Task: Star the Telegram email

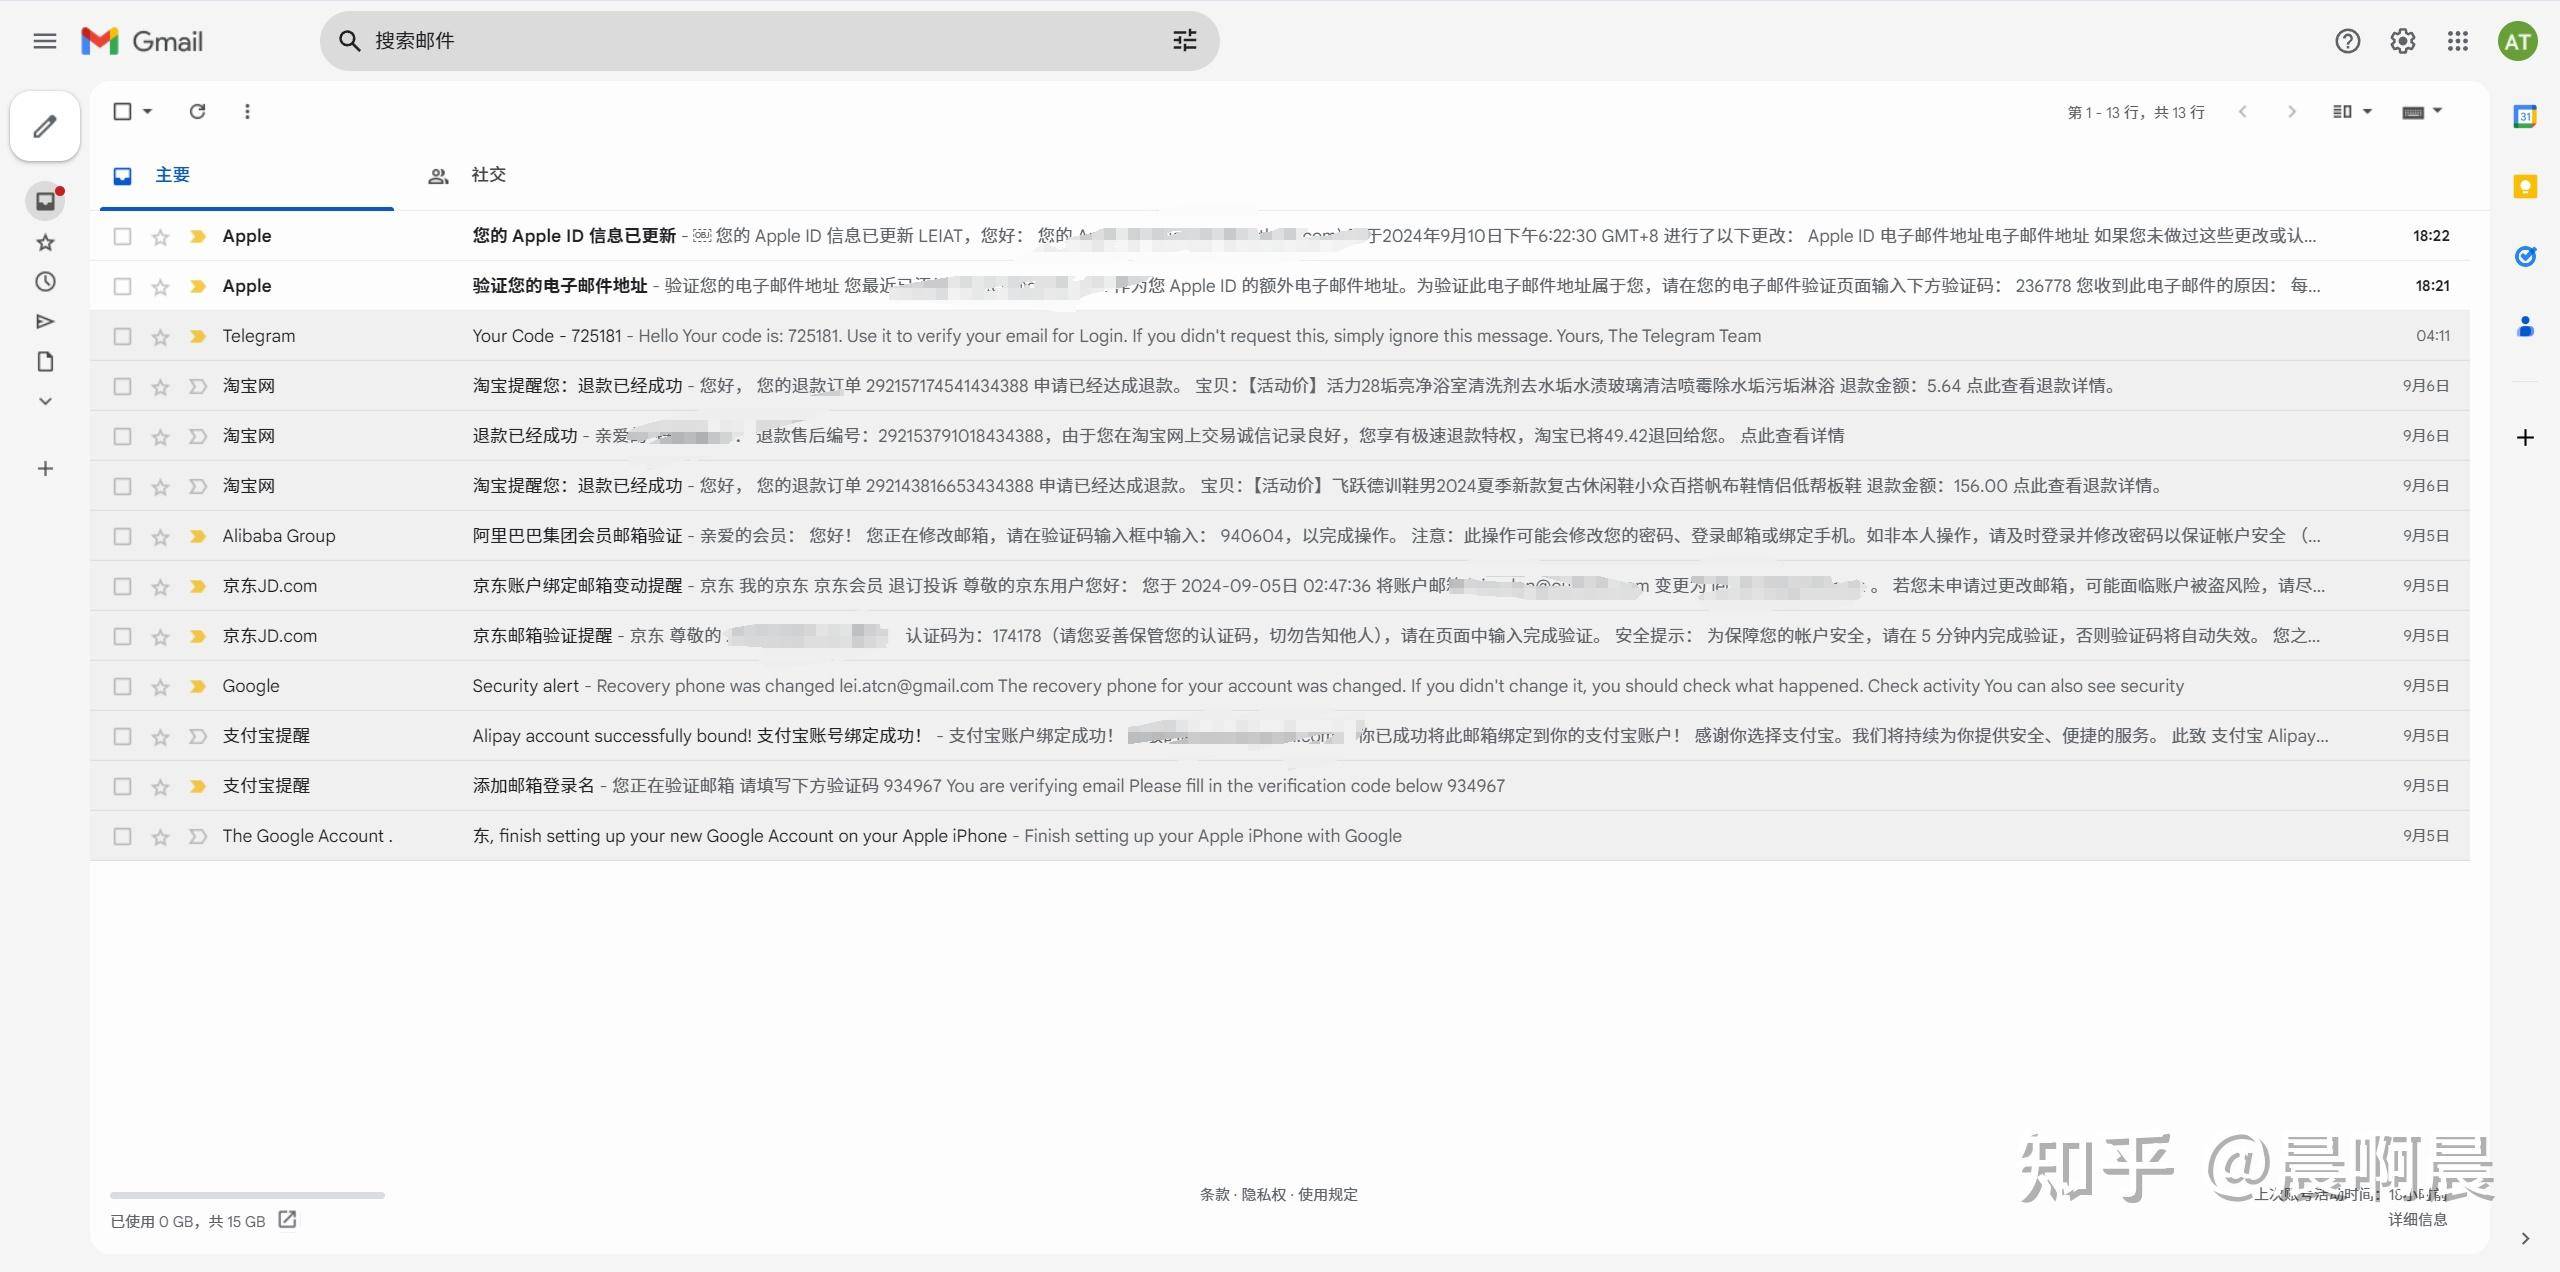Action: 160,337
